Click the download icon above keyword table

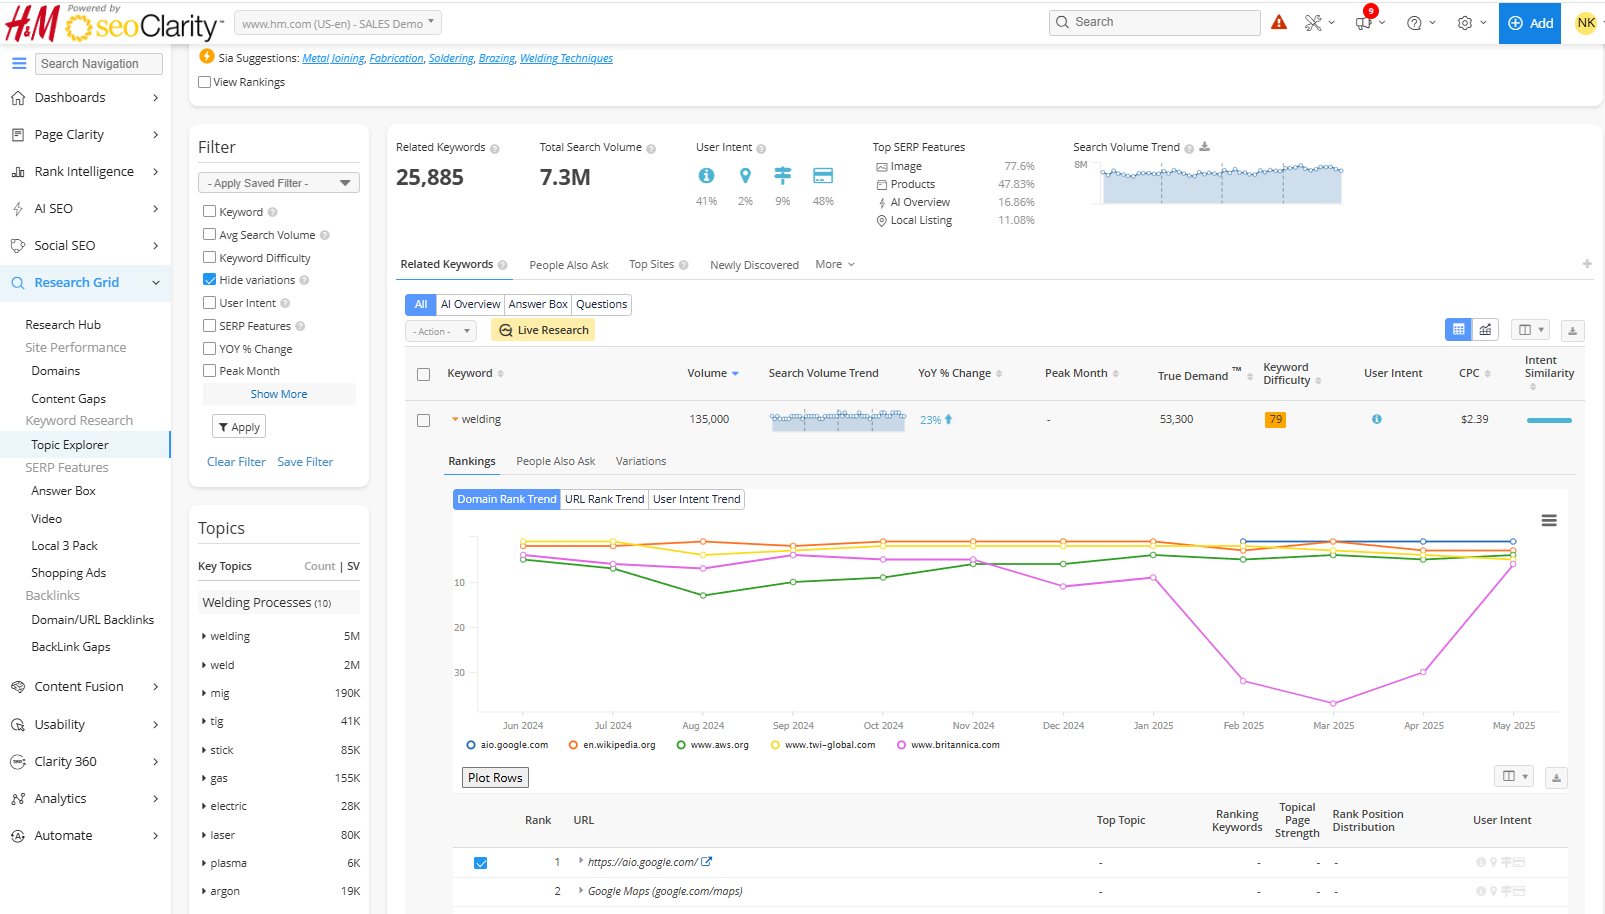coord(1572,330)
